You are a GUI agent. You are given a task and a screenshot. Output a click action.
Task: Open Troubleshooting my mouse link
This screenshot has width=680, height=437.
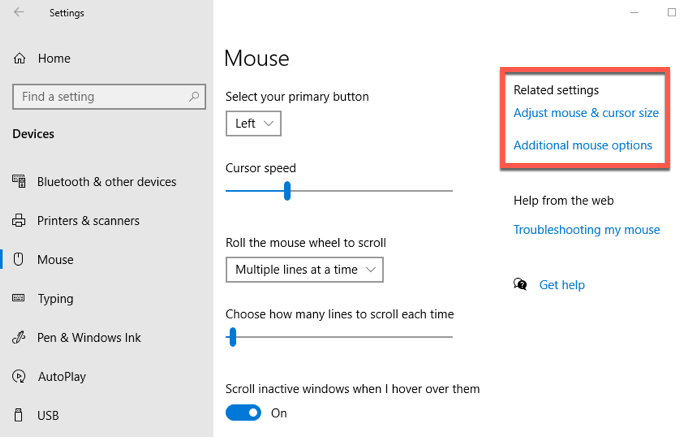(587, 230)
